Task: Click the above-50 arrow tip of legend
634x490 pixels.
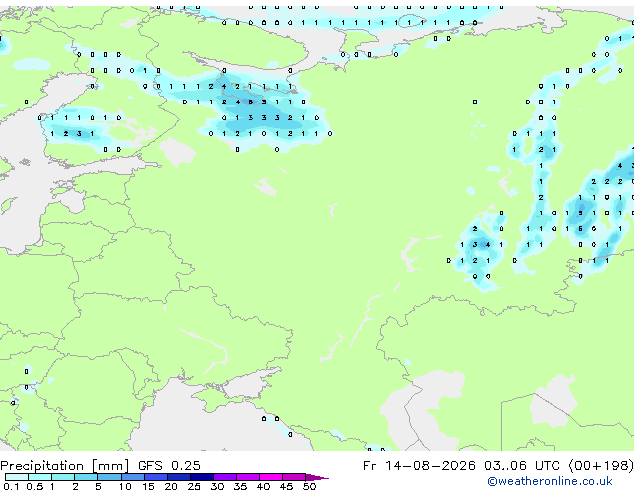Action: [317, 477]
